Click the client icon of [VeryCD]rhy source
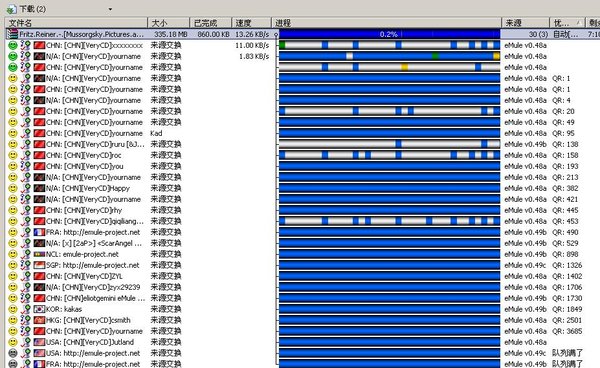The image size is (600, 368). [x=26, y=210]
